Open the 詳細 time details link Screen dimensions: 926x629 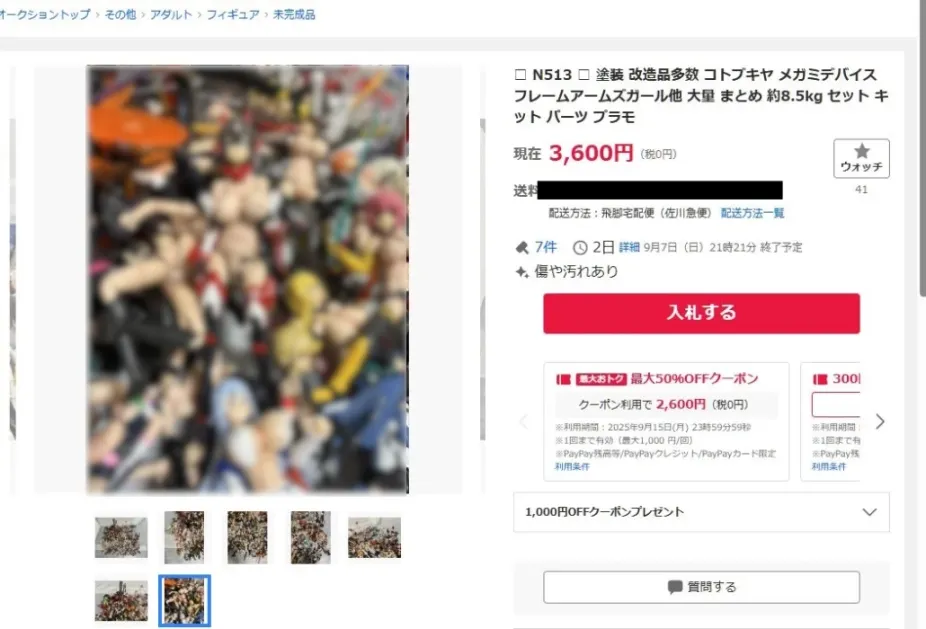pyautogui.click(x=629, y=247)
